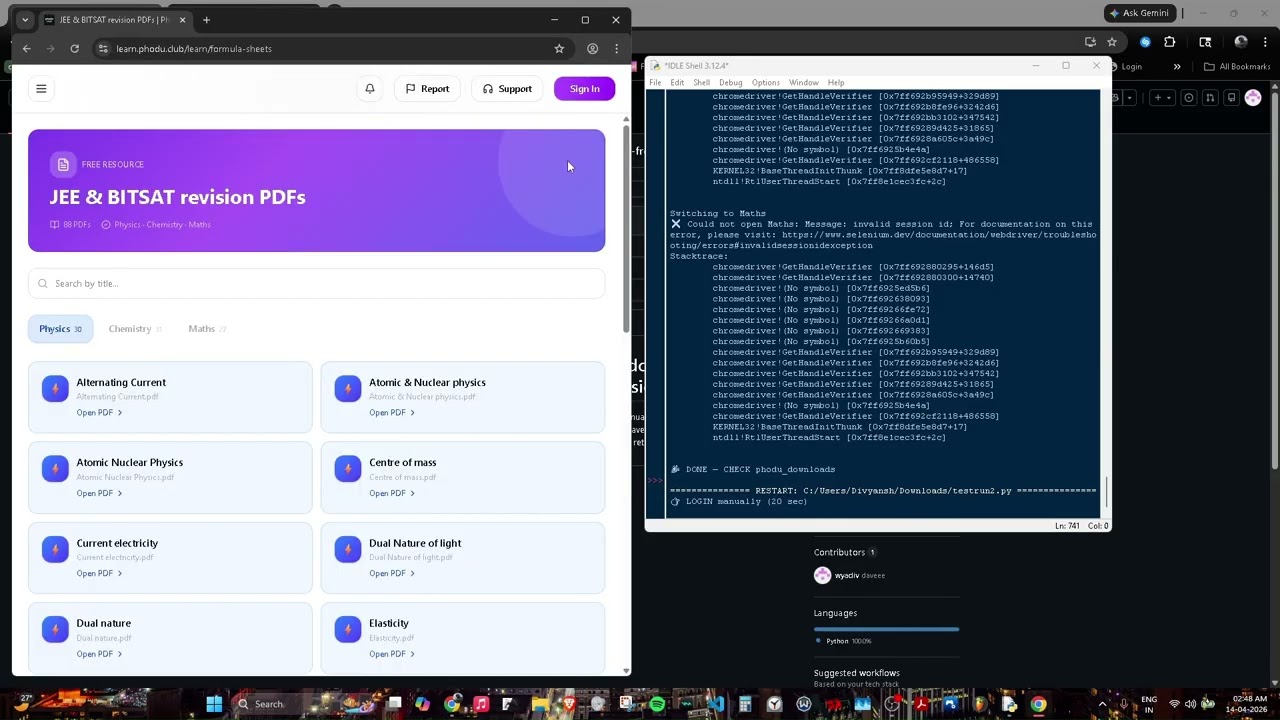Open the phodu browser three-dot menu
This screenshot has height=720, width=1280.
(x=616, y=48)
